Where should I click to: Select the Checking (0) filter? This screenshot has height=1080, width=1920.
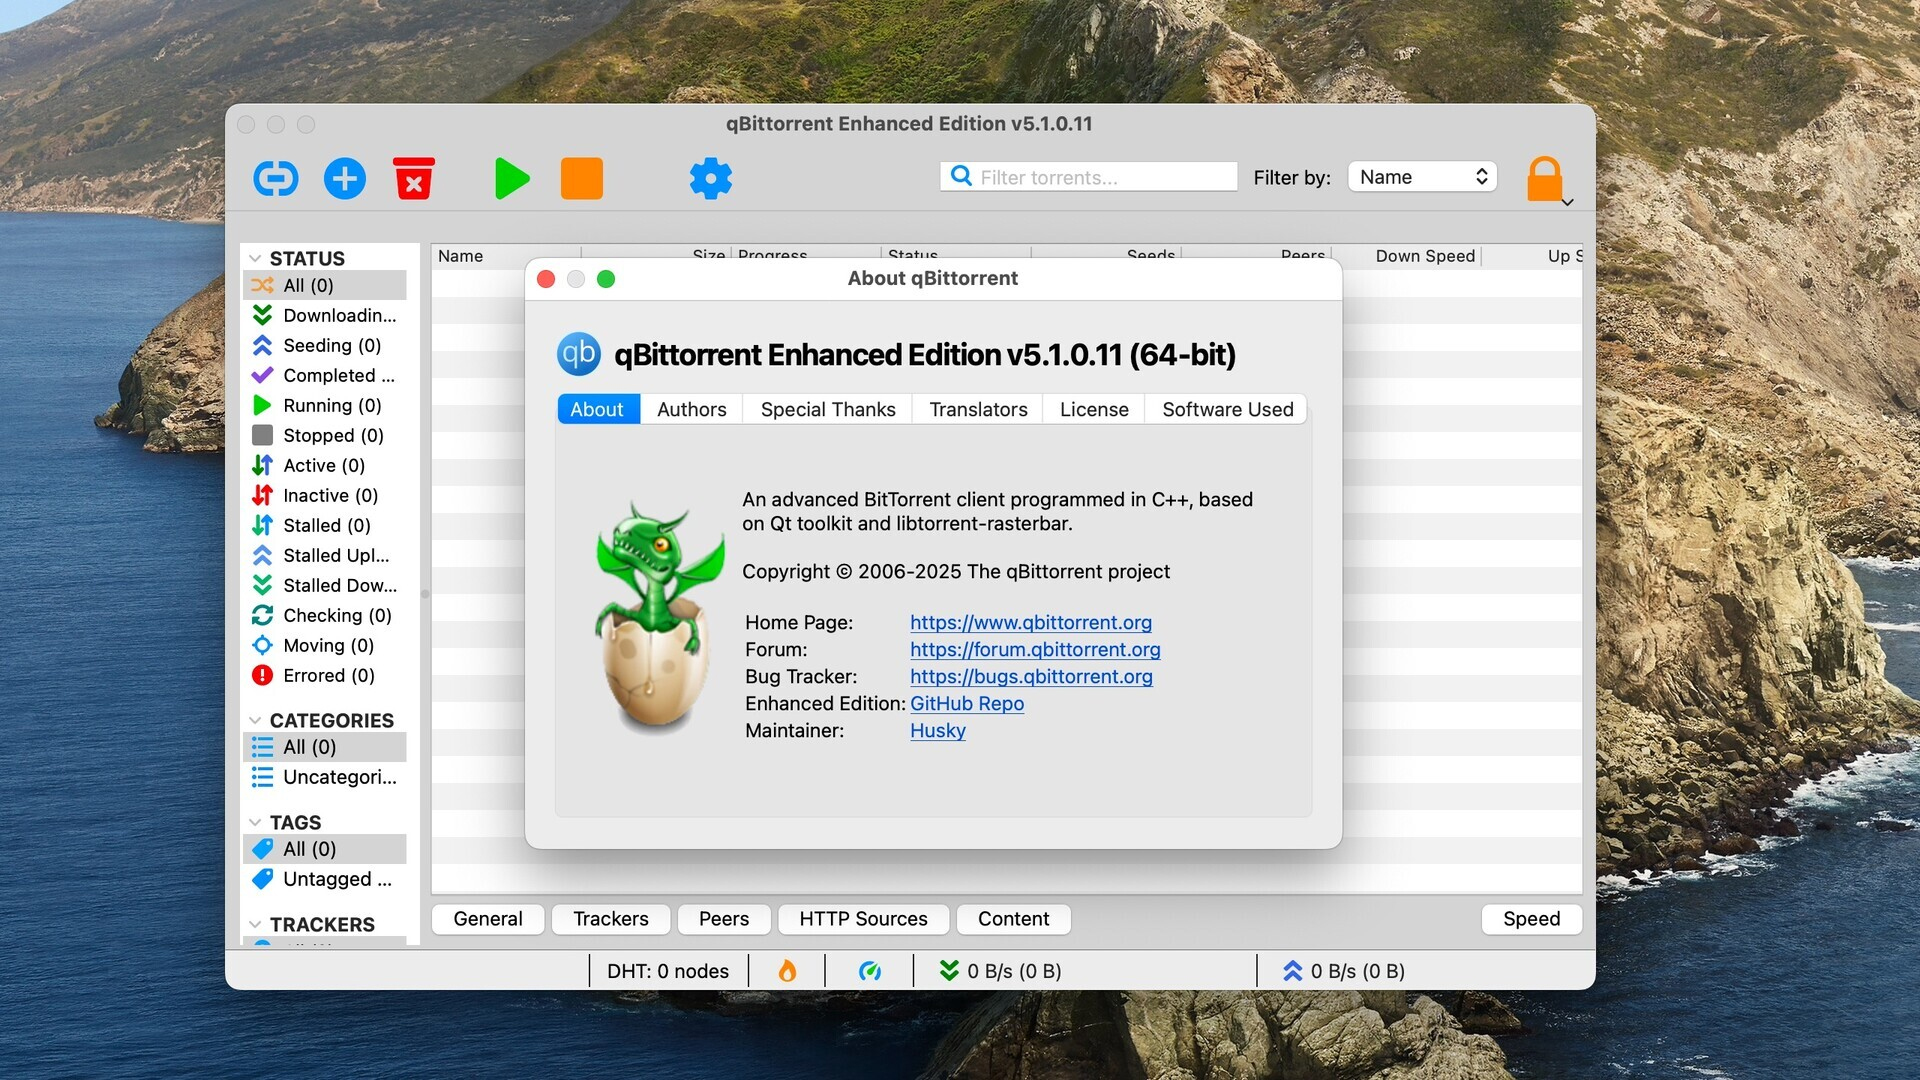click(x=325, y=615)
